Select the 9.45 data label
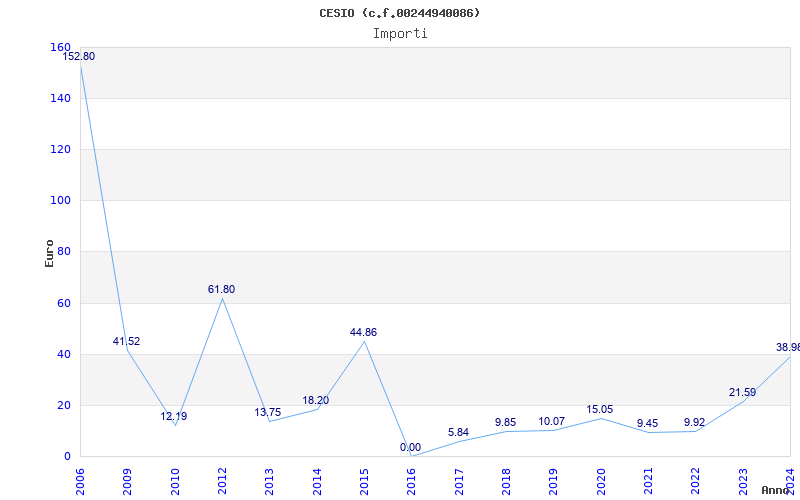Screen dimensions: 800x500 point(647,423)
